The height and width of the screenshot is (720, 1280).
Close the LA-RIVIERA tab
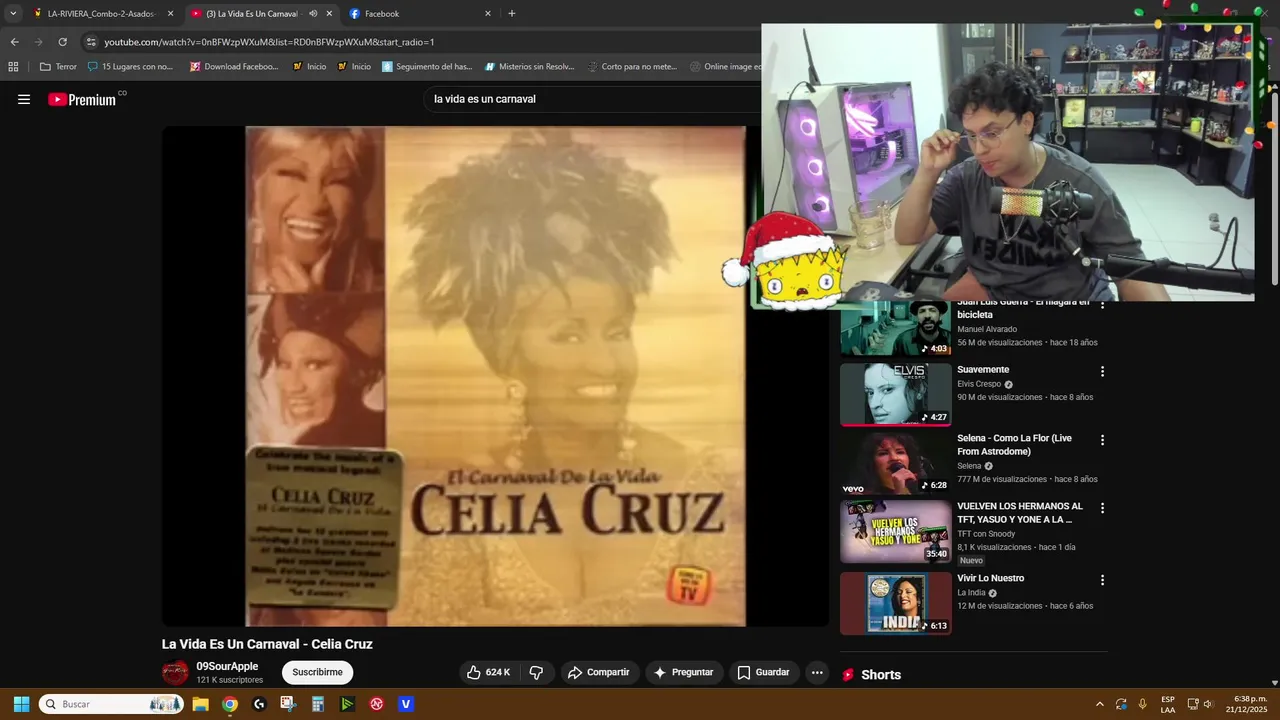(170, 14)
